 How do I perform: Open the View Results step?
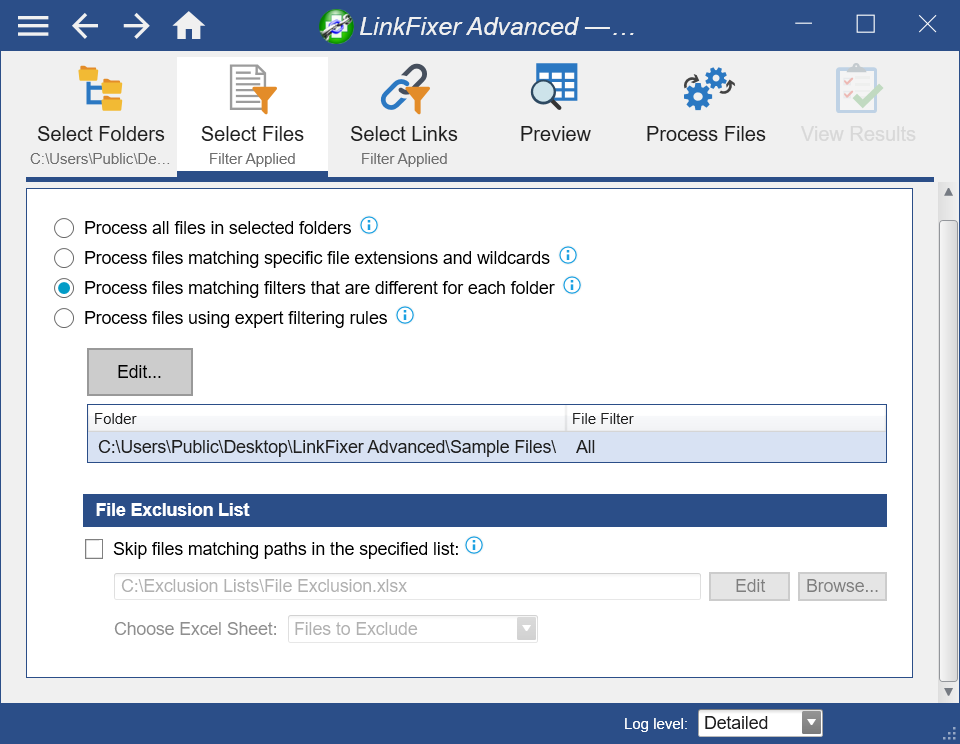[x=858, y=104]
